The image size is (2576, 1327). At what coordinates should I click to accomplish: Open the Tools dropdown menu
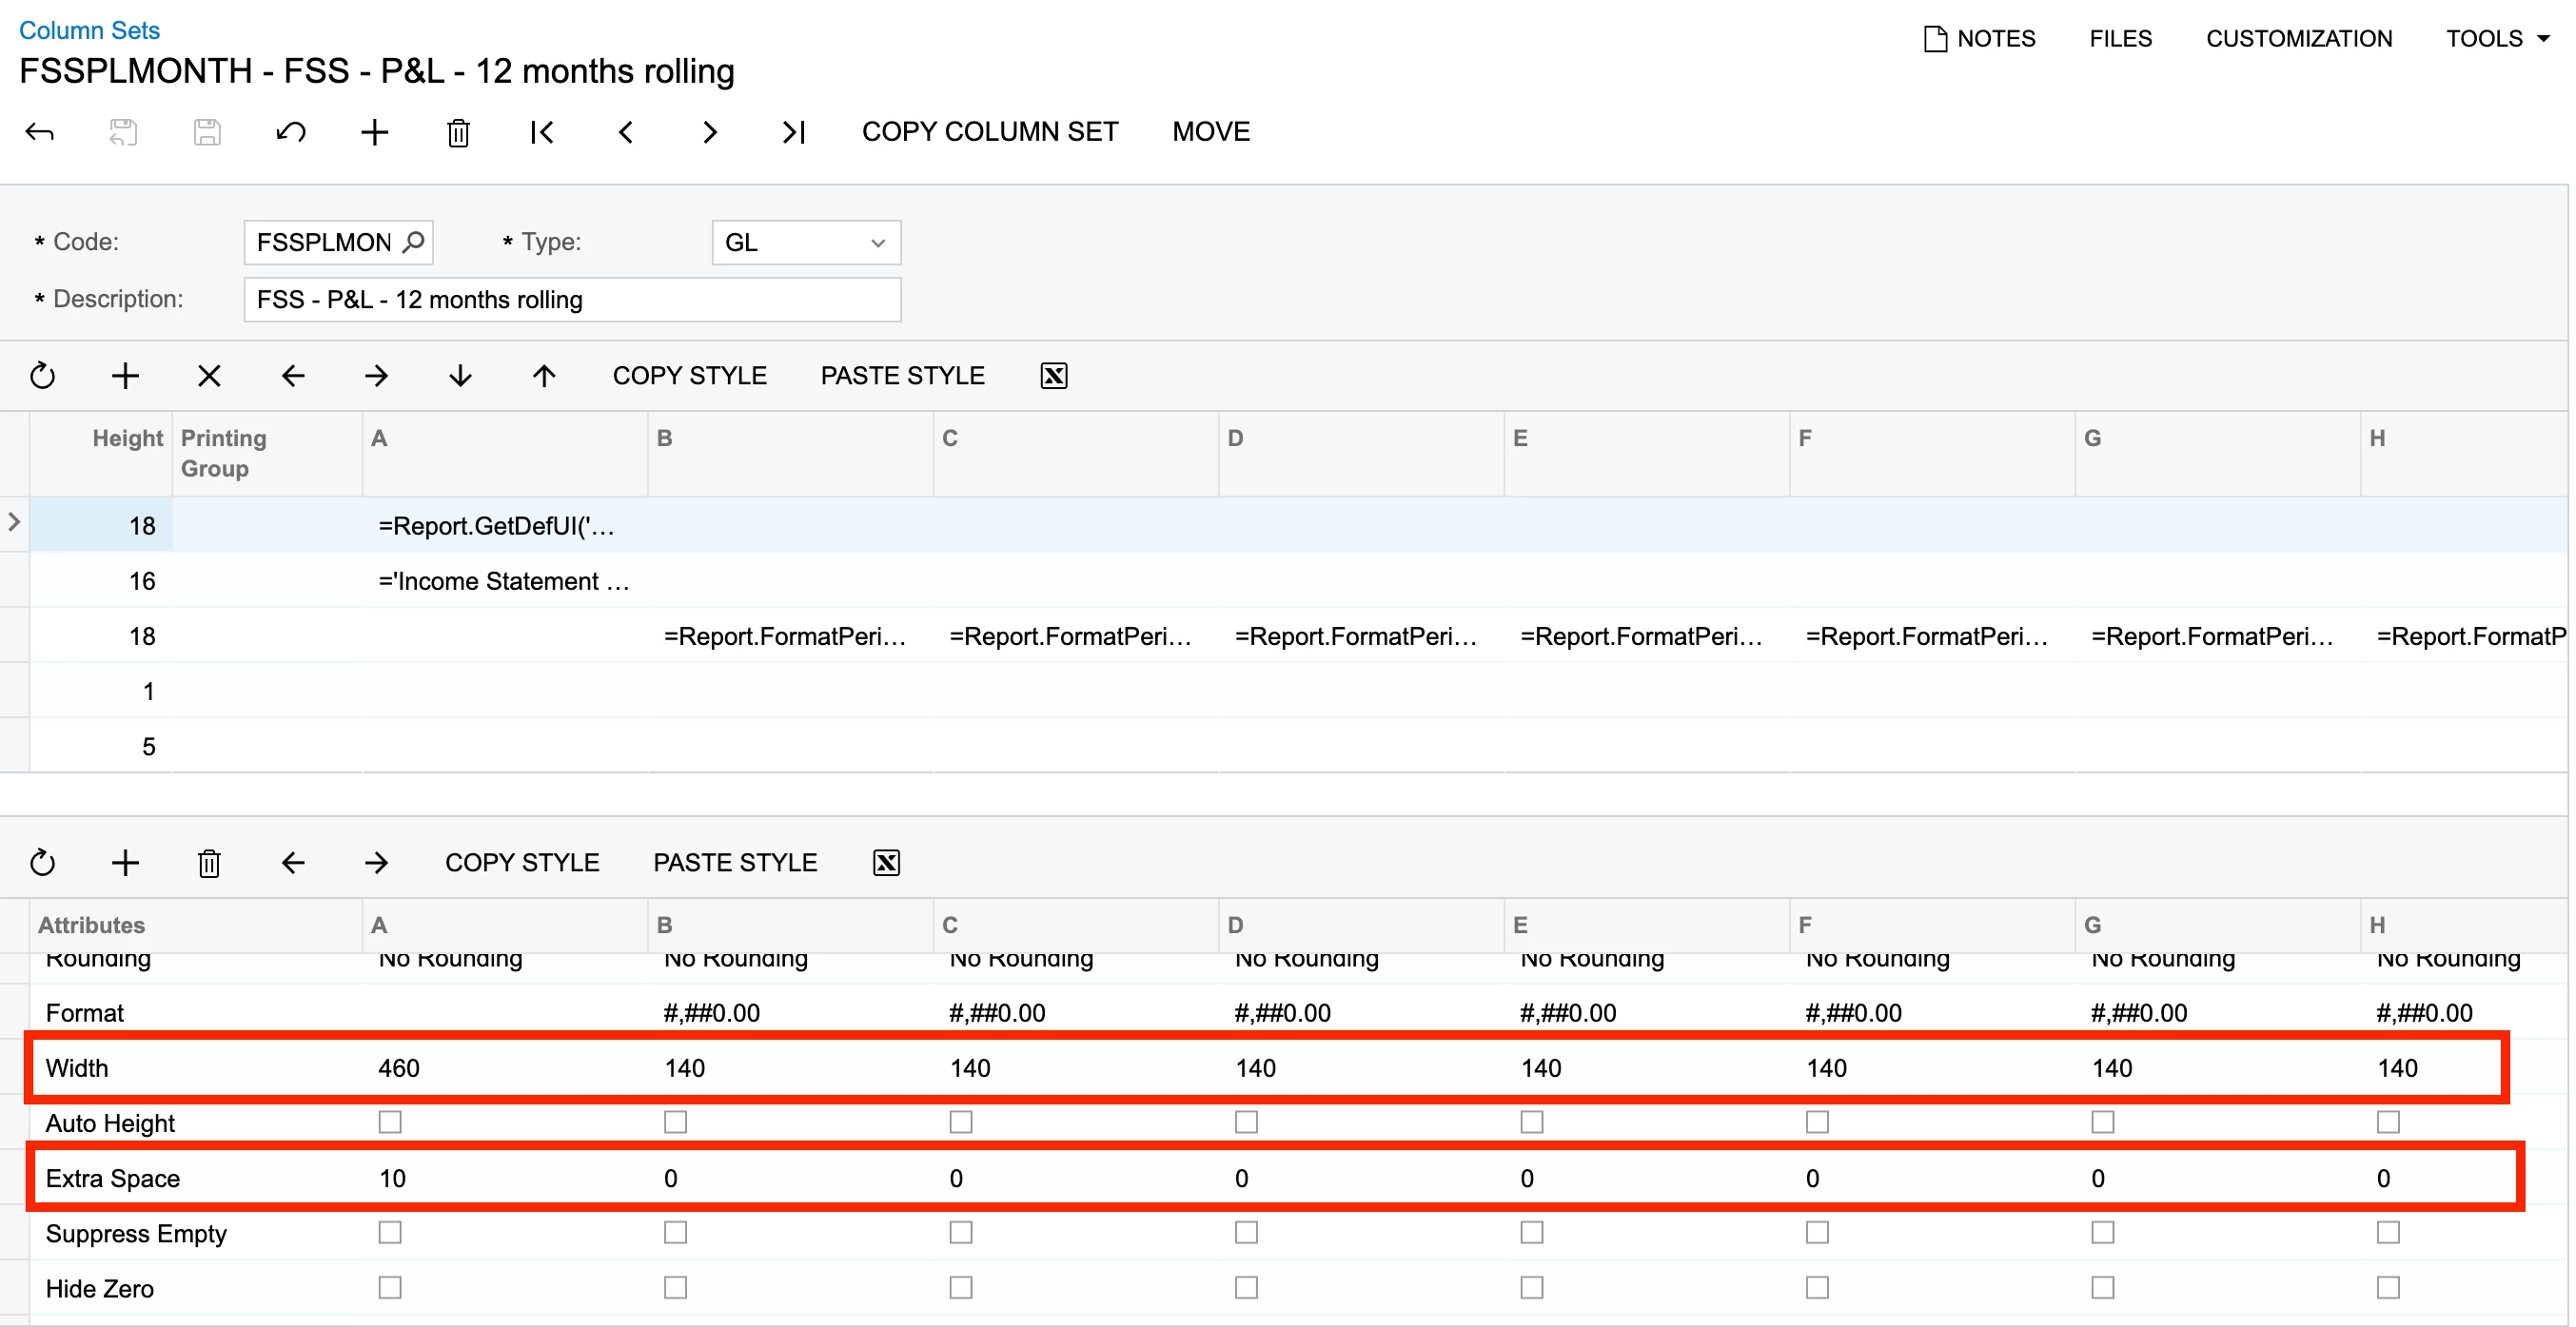click(x=2498, y=39)
